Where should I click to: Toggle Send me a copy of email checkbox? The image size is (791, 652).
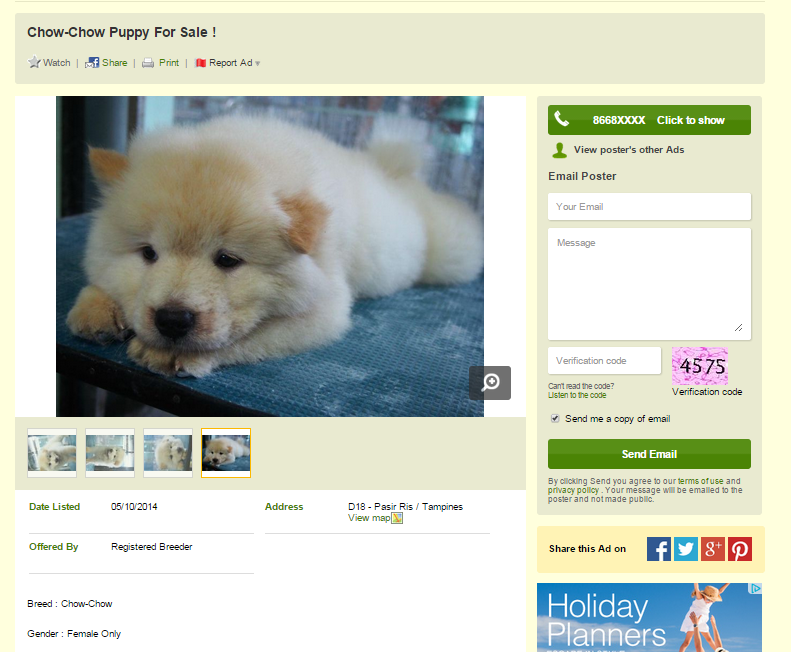pyautogui.click(x=555, y=418)
